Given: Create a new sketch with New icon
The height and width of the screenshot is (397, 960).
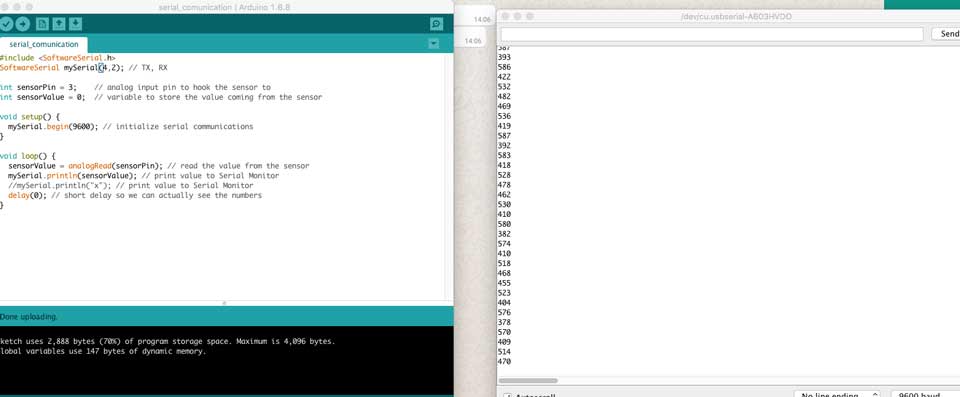Looking at the screenshot, I should pos(42,24).
